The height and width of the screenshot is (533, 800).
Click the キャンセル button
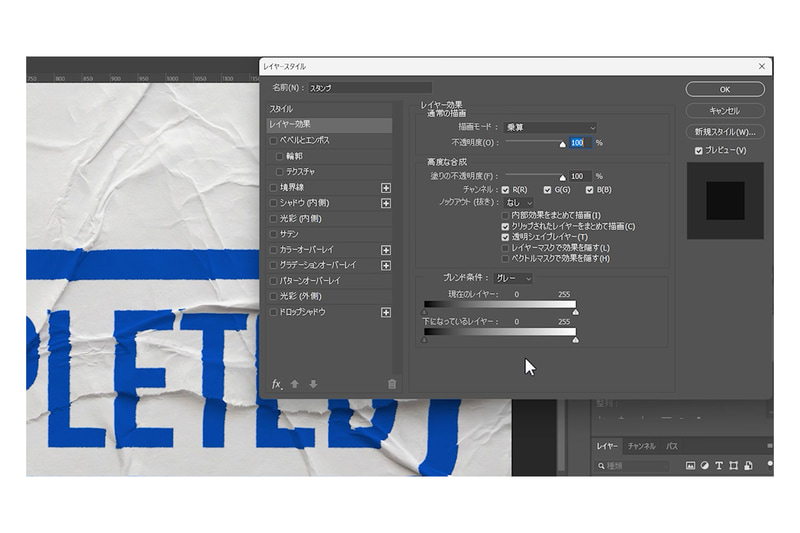[x=725, y=111]
